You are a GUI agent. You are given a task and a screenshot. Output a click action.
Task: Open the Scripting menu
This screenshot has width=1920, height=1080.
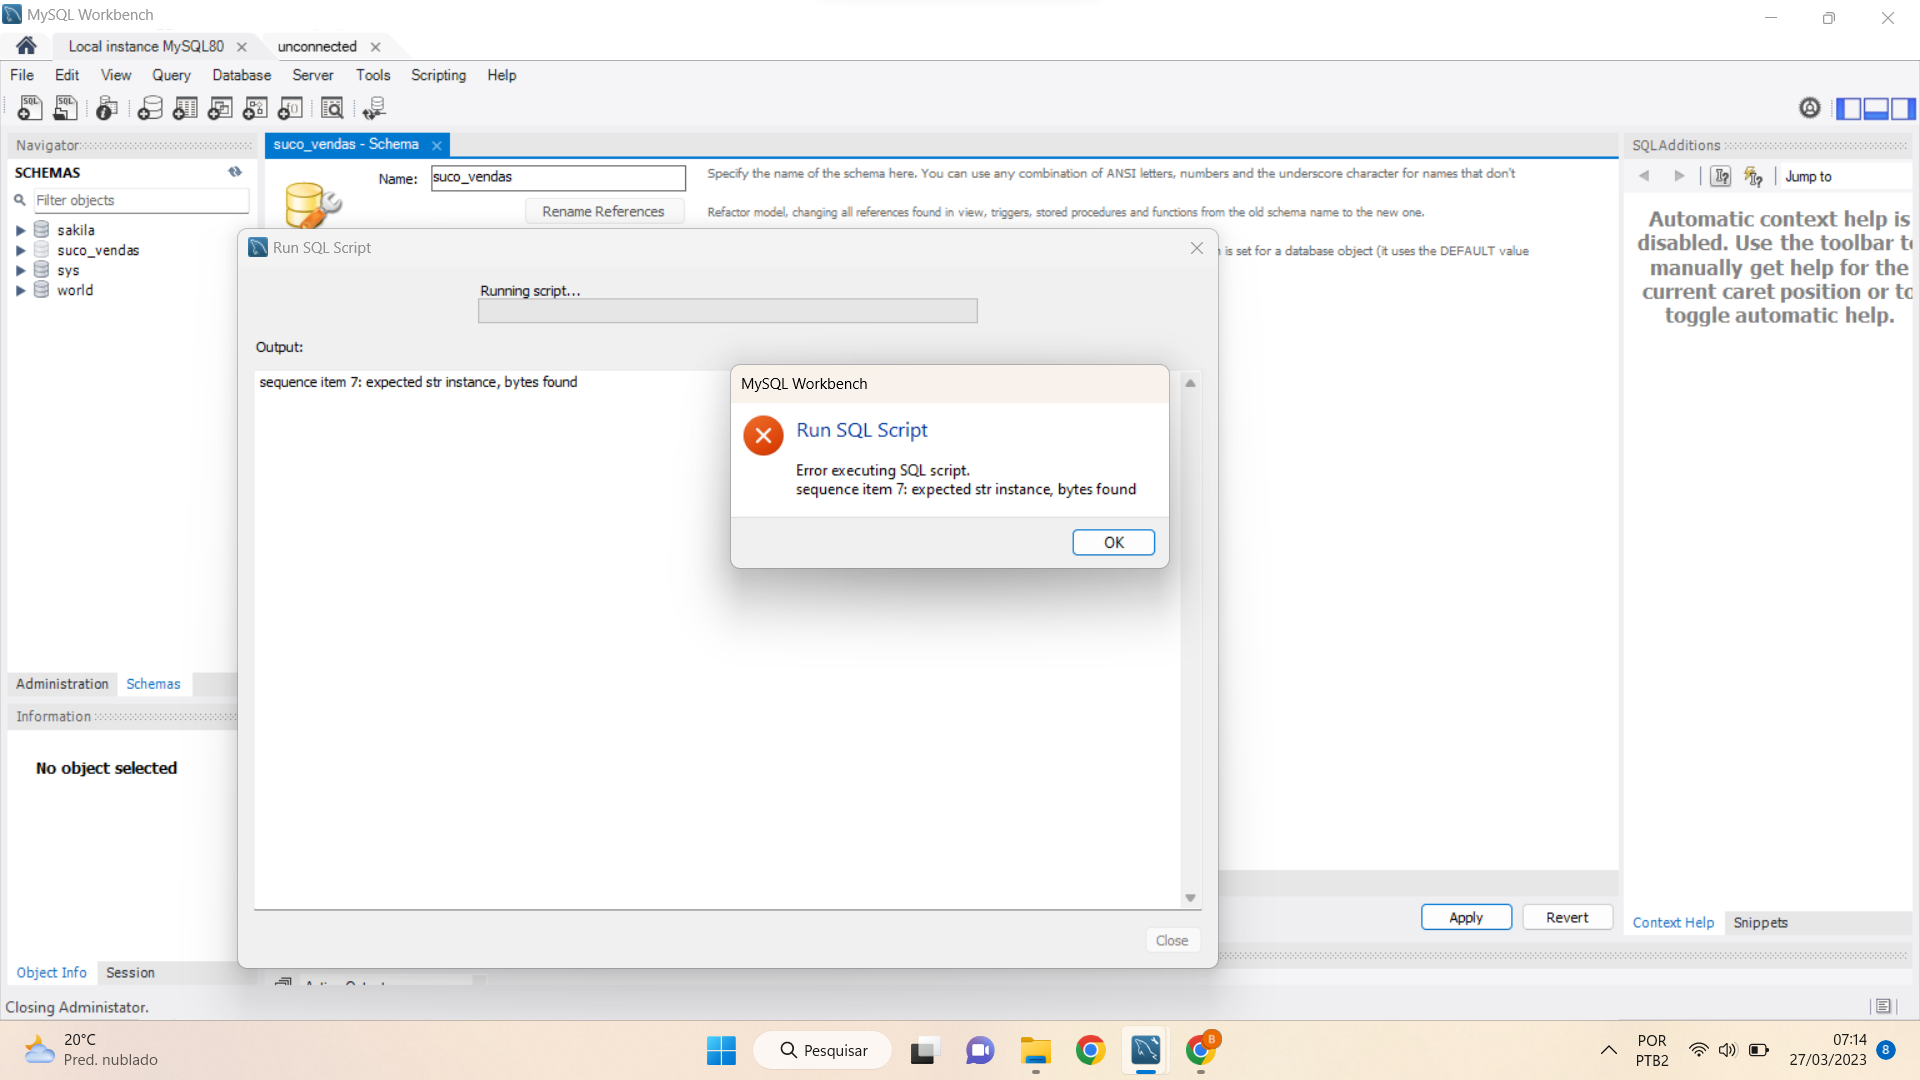coord(438,75)
